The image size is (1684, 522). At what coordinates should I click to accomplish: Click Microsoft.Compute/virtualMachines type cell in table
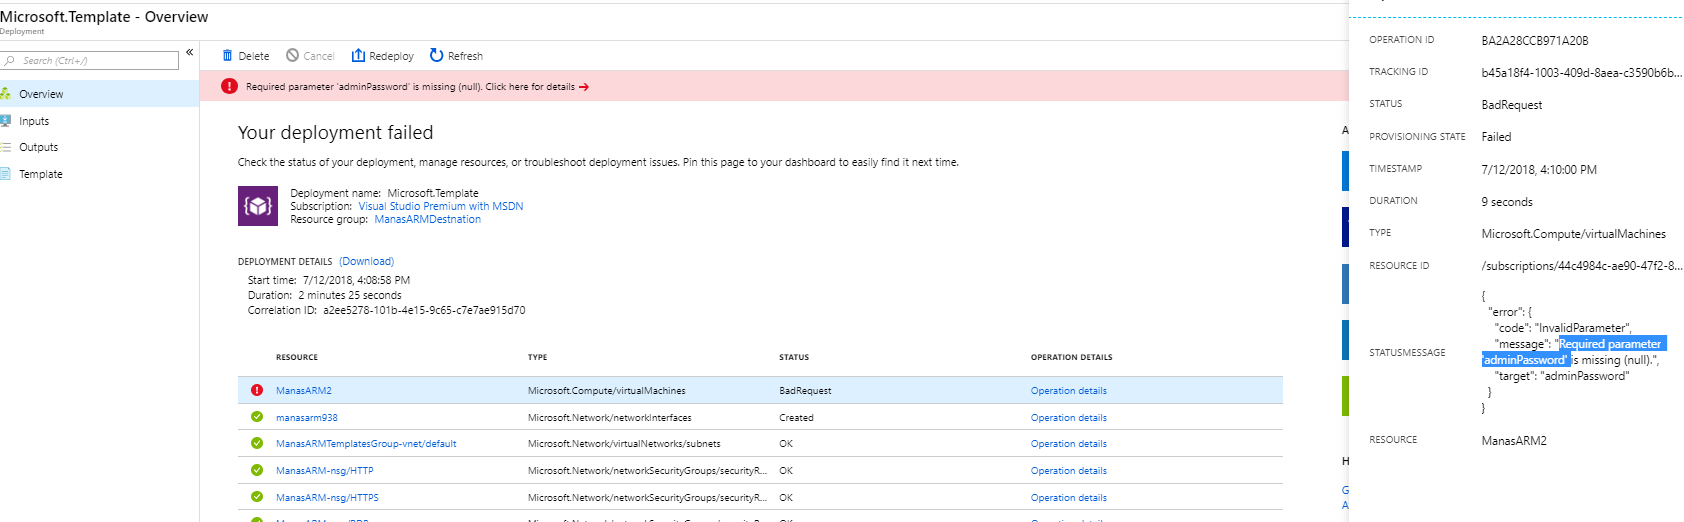pos(607,391)
